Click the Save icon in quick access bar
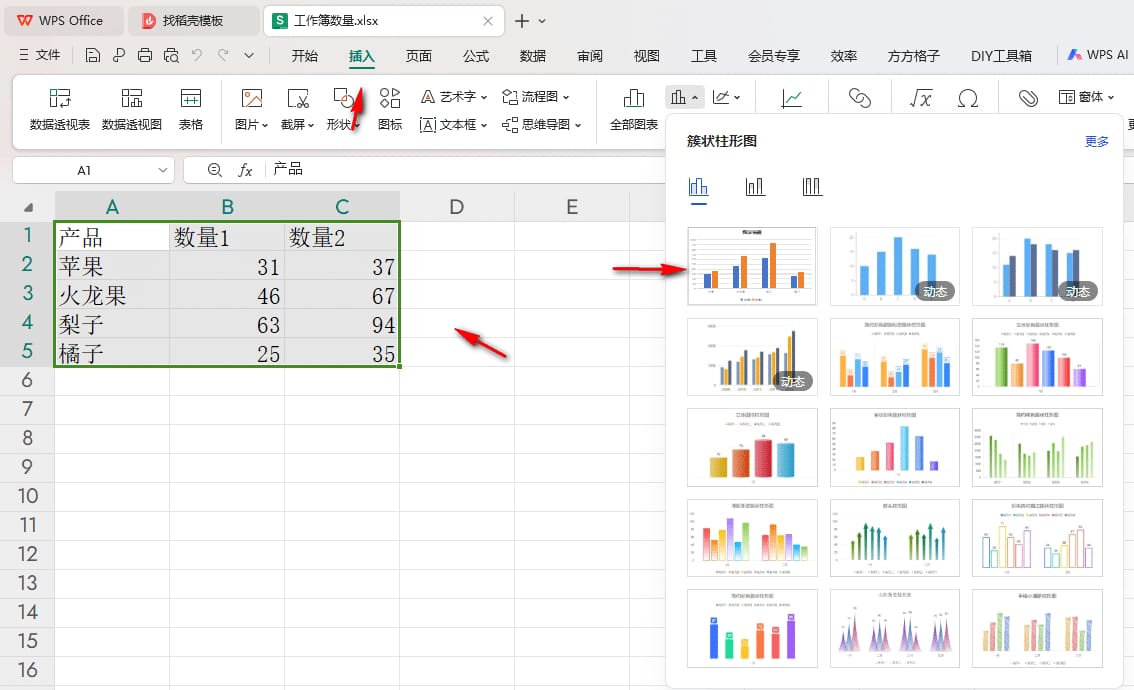This screenshot has width=1134, height=690. click(93, 55)
